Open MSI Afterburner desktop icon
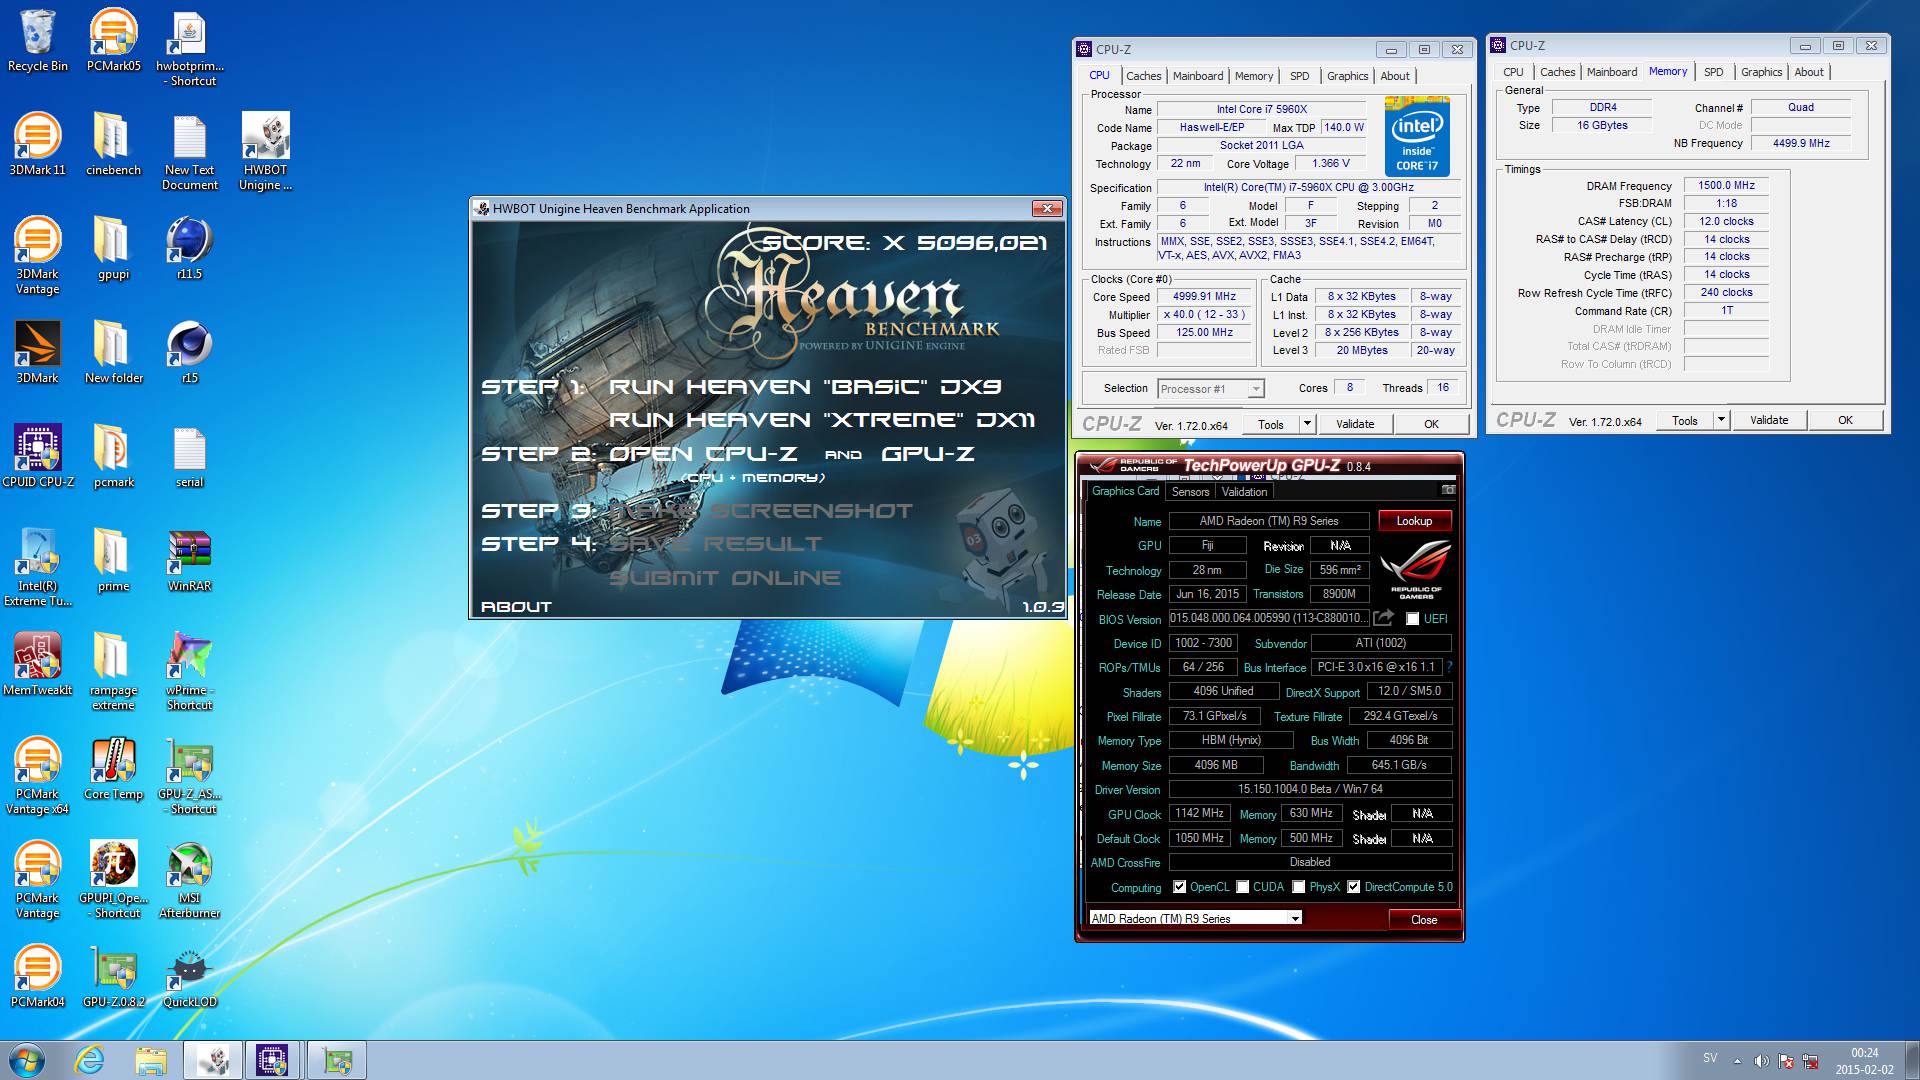 coord(189,879)
